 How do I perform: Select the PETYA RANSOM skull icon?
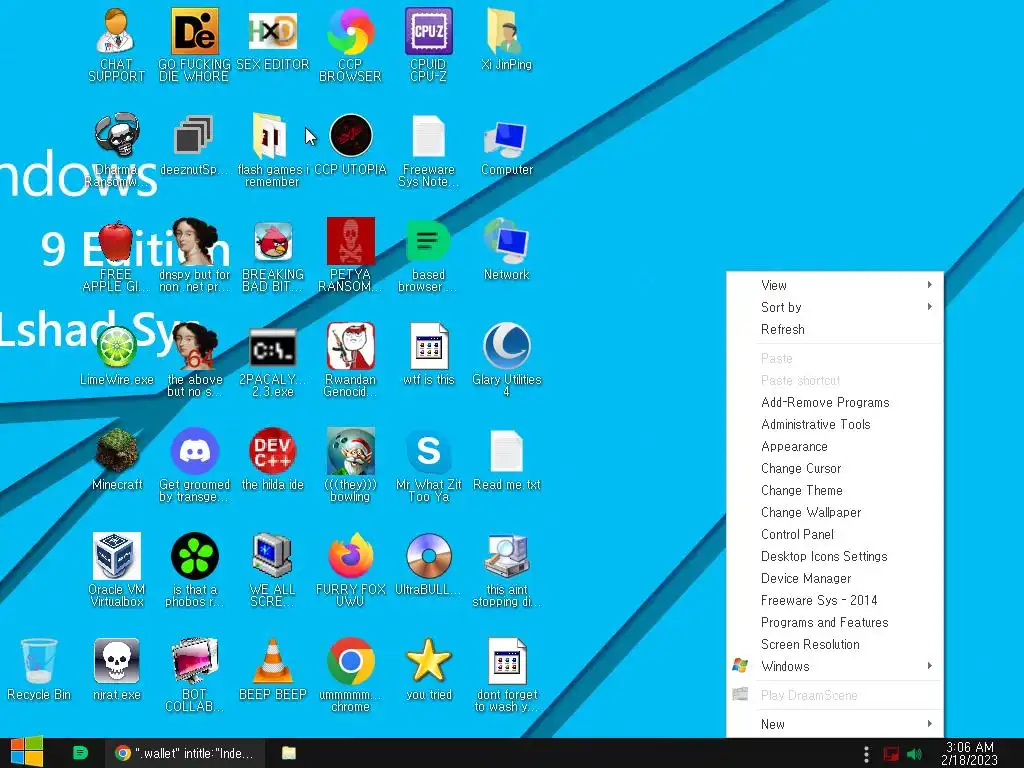pos(351,255)
